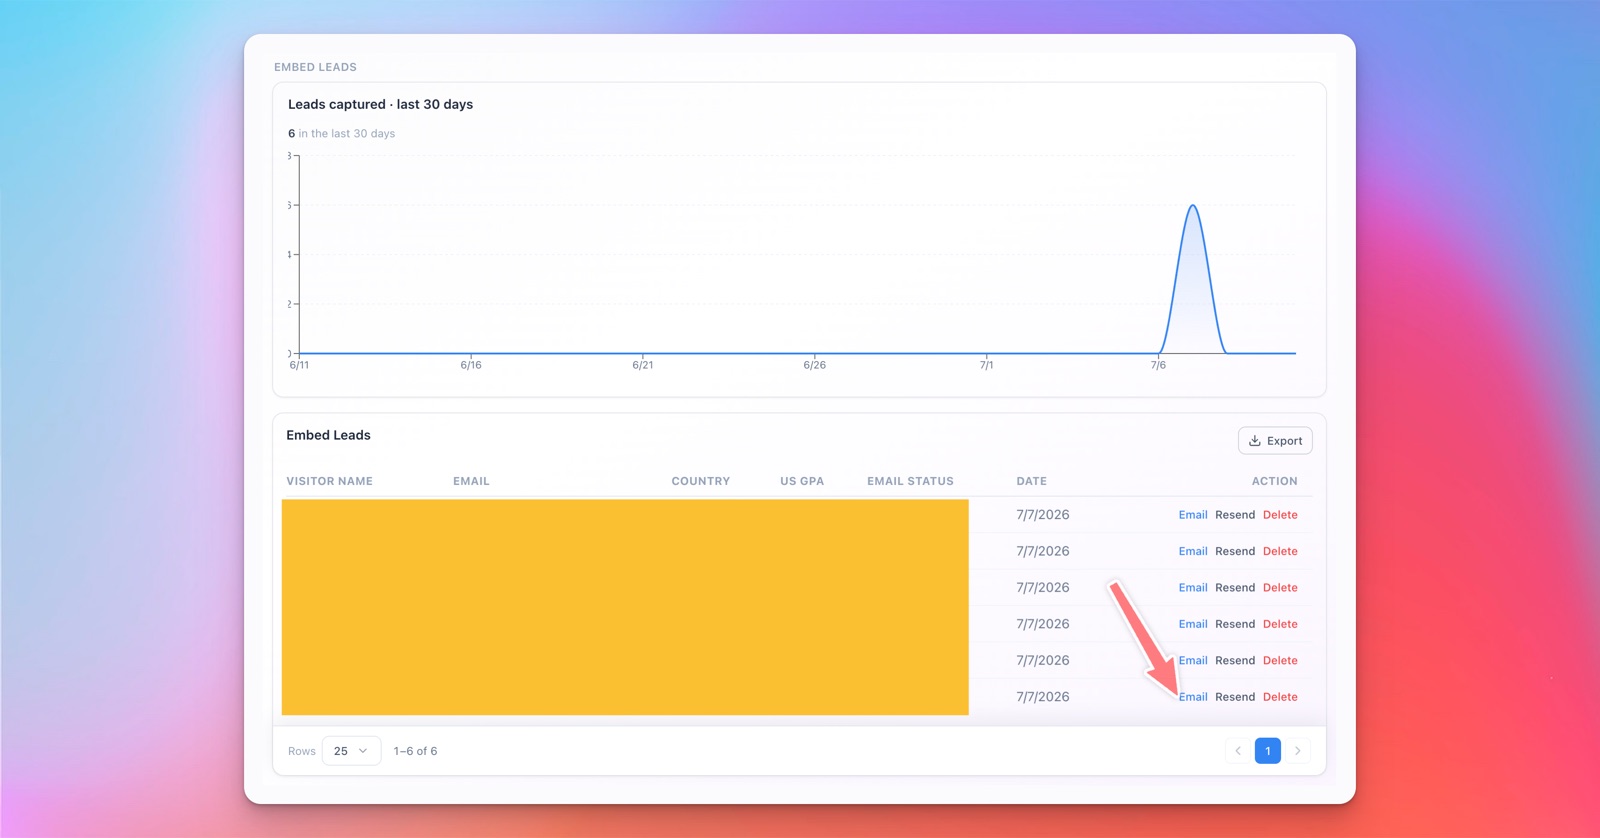Screen dimensions: 1600x838
Task: Sort by Visitor Name column header
Action: (x=329, y=481)
